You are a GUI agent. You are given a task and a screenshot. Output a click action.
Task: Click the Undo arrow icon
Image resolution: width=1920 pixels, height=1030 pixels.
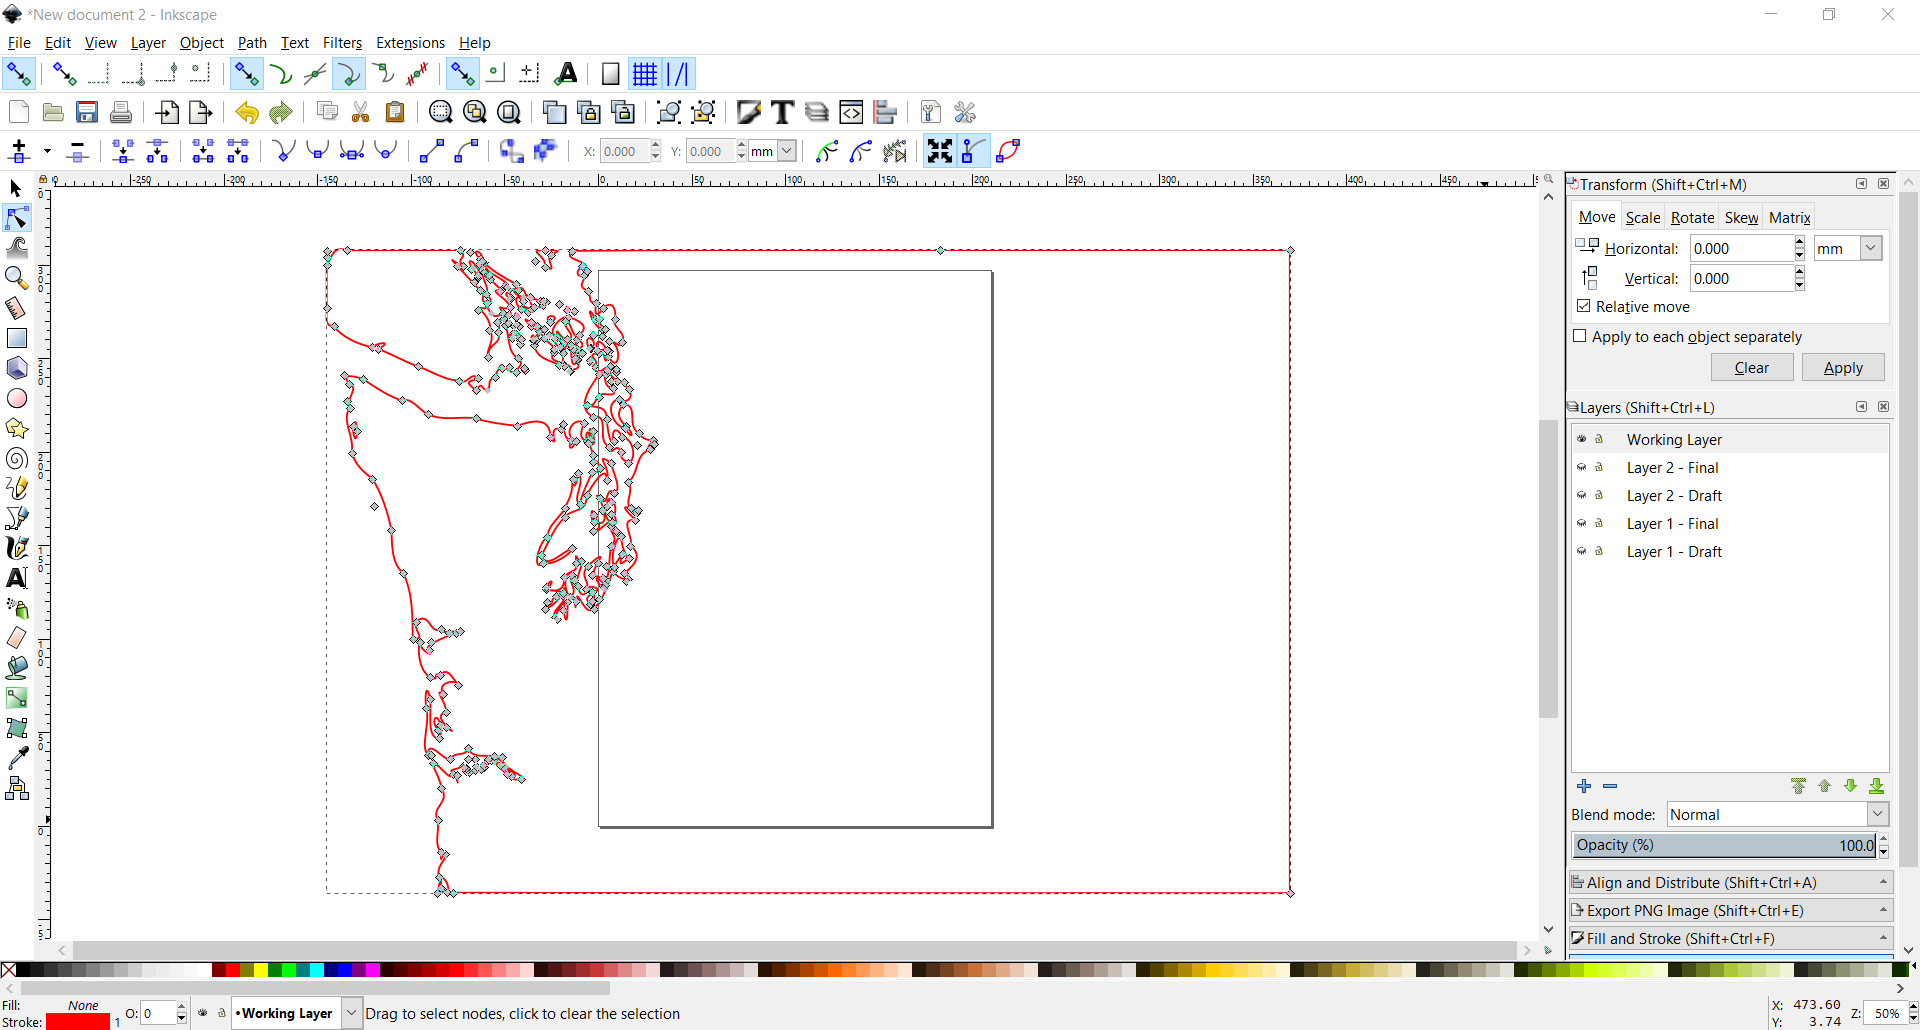246,112
